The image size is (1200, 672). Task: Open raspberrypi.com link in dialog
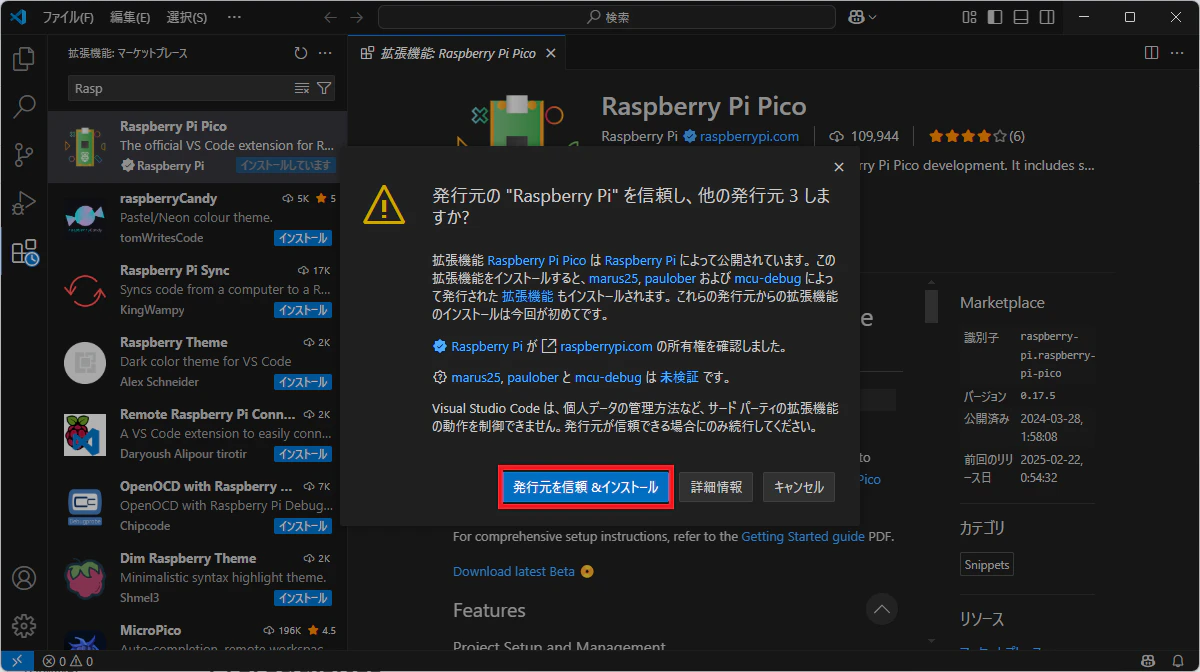[x=606, y=347]
